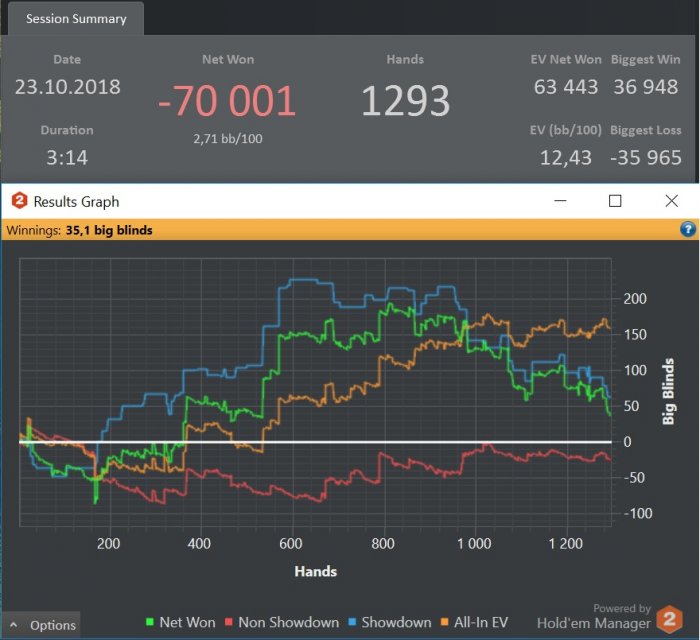Click the Winnings 35,1 big blinds label
Image resolution: width=700 pixels, height=640 pixels.
79,230
